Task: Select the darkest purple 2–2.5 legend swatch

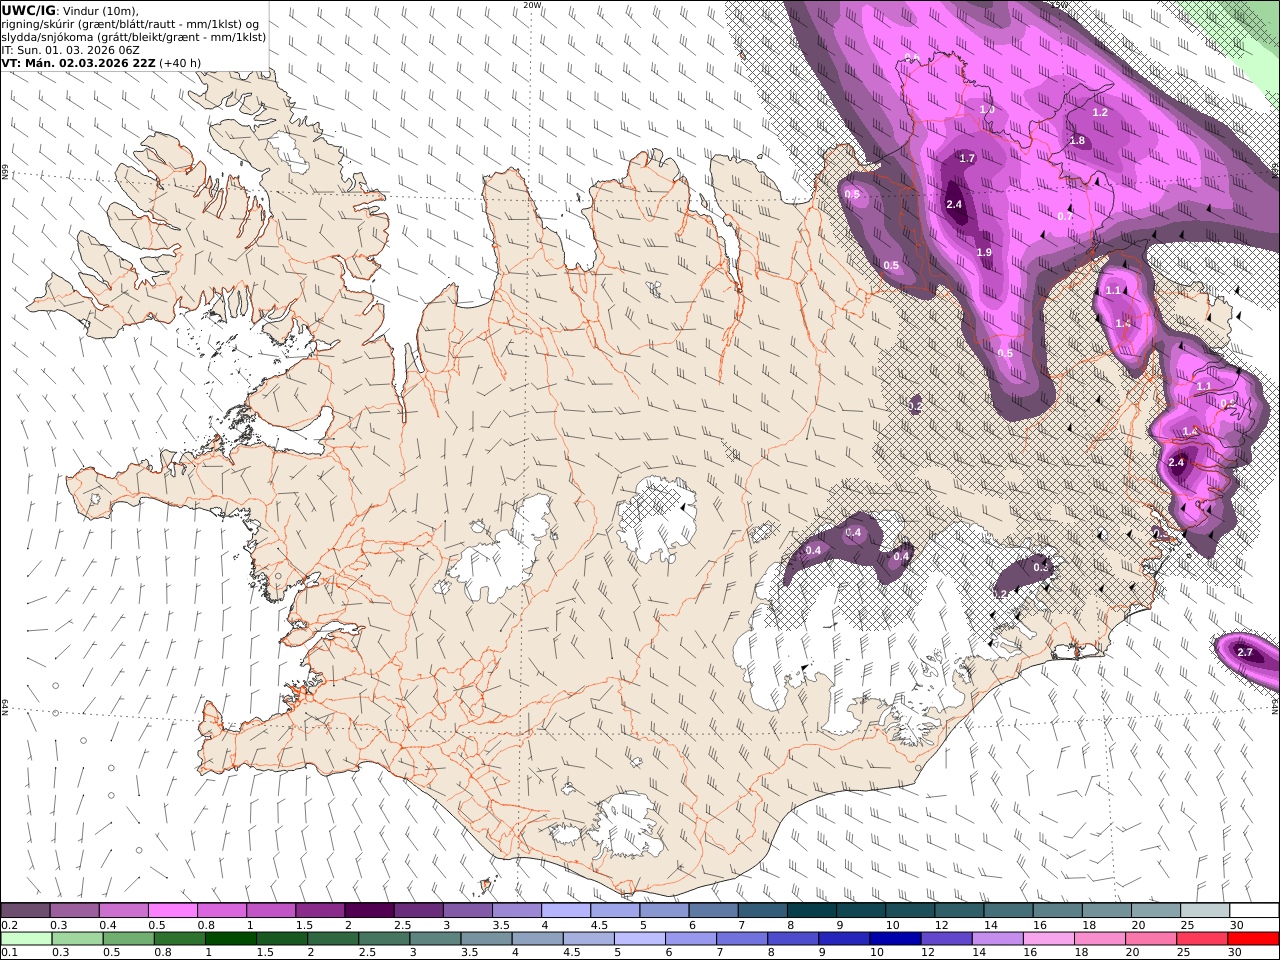Action: [369, 911]
